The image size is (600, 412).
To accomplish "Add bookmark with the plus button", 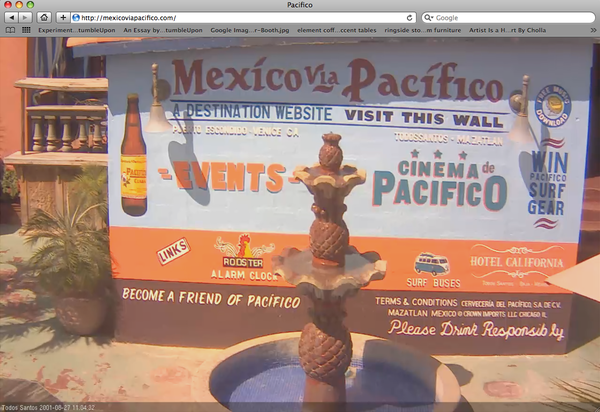I will coord(63,18).
